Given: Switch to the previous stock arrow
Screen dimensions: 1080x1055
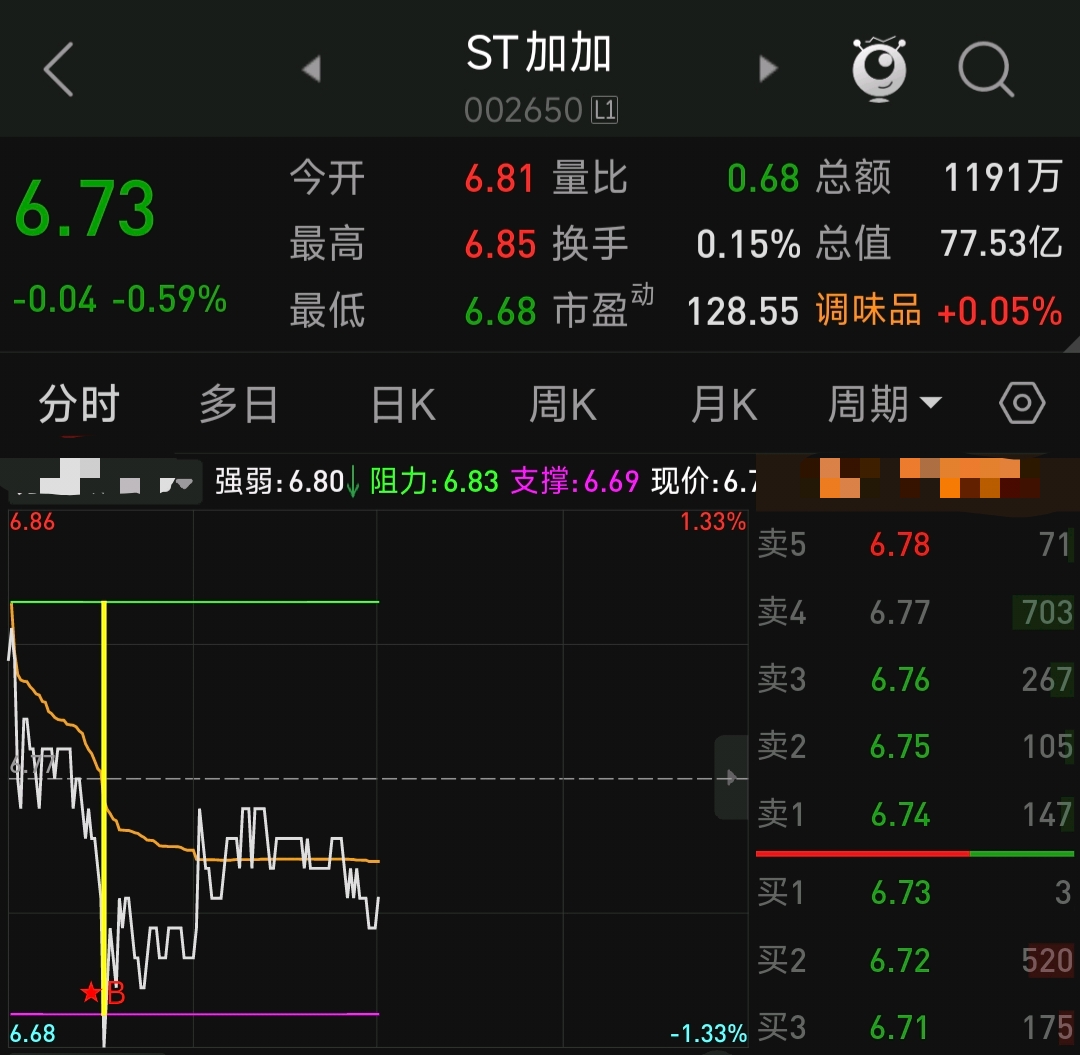Looking at the screenshot, I should pos(312,69).
